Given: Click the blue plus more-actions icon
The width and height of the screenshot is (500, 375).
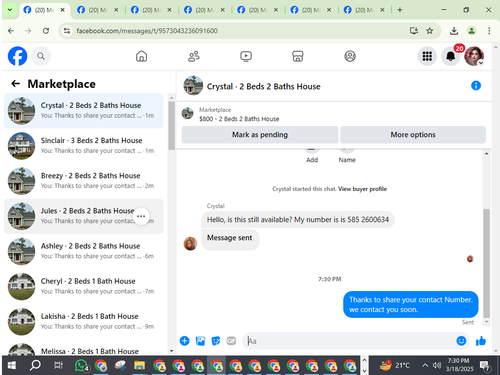Looking at the screenshot, I should 184,341.
